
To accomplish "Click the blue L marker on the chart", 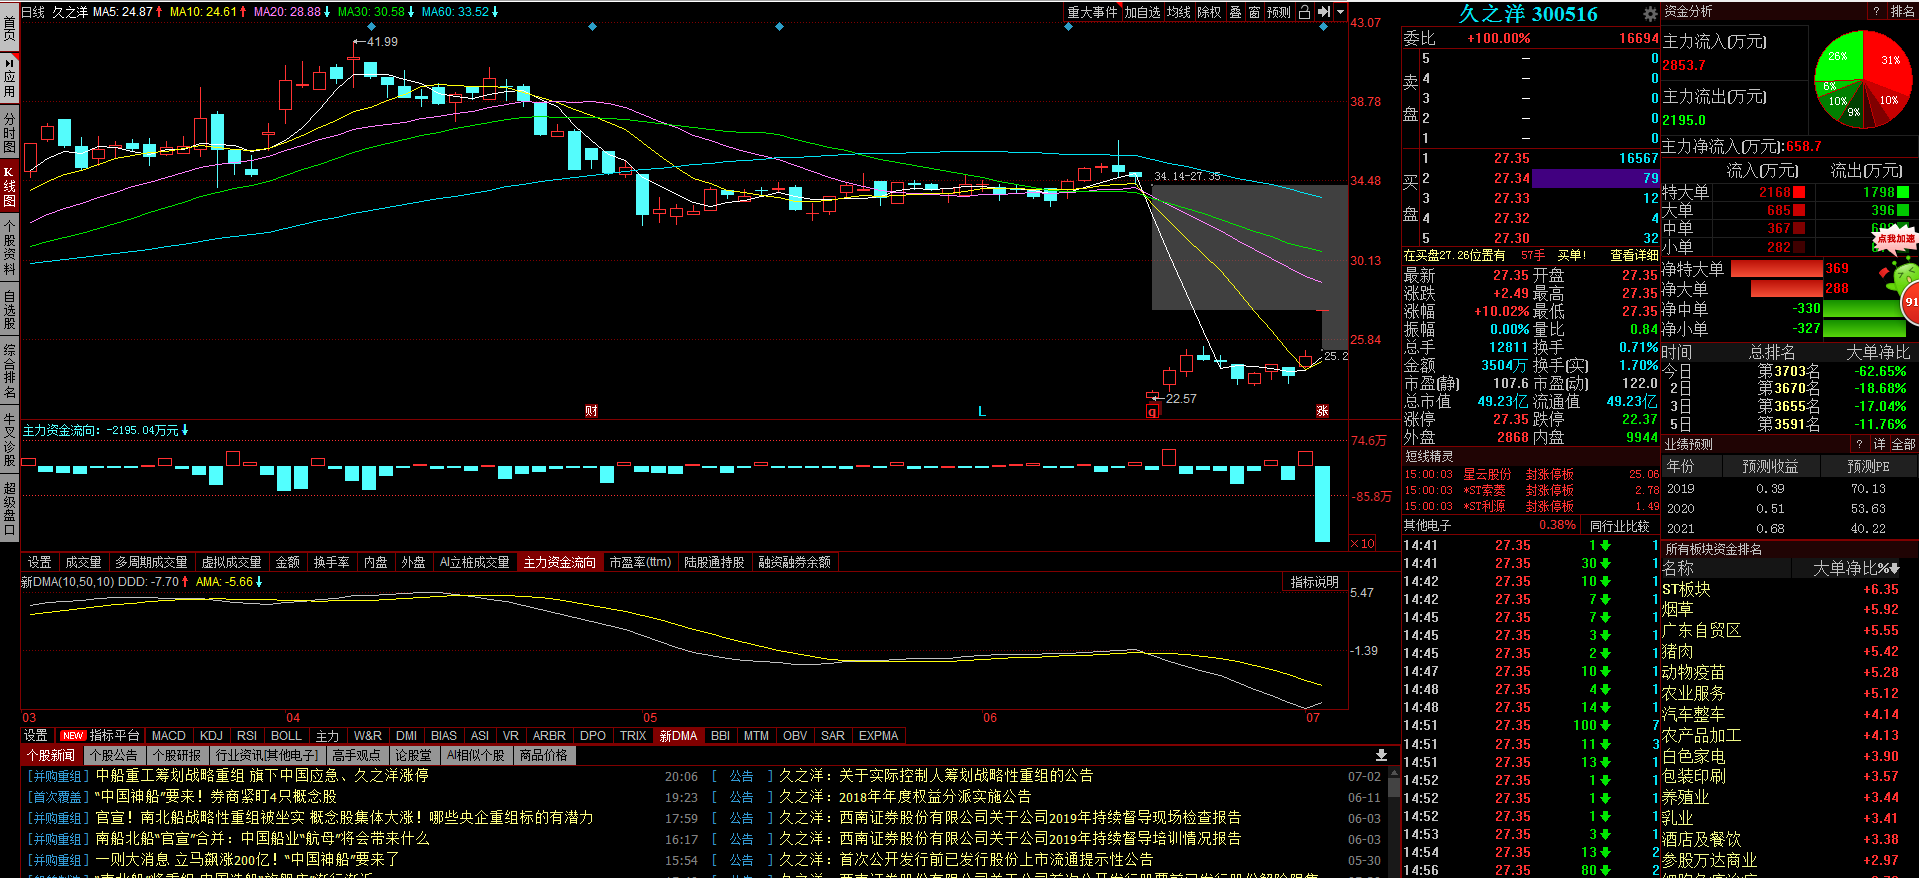I will [x=982, y=411].
